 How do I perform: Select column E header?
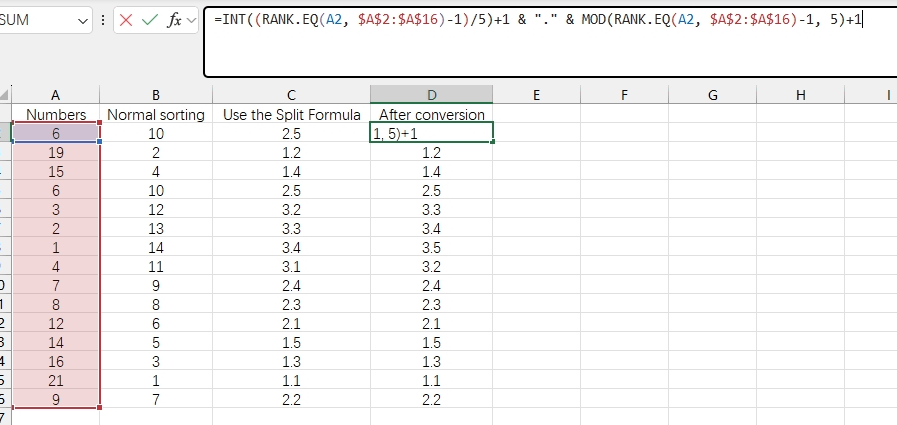tap(537, 95)
